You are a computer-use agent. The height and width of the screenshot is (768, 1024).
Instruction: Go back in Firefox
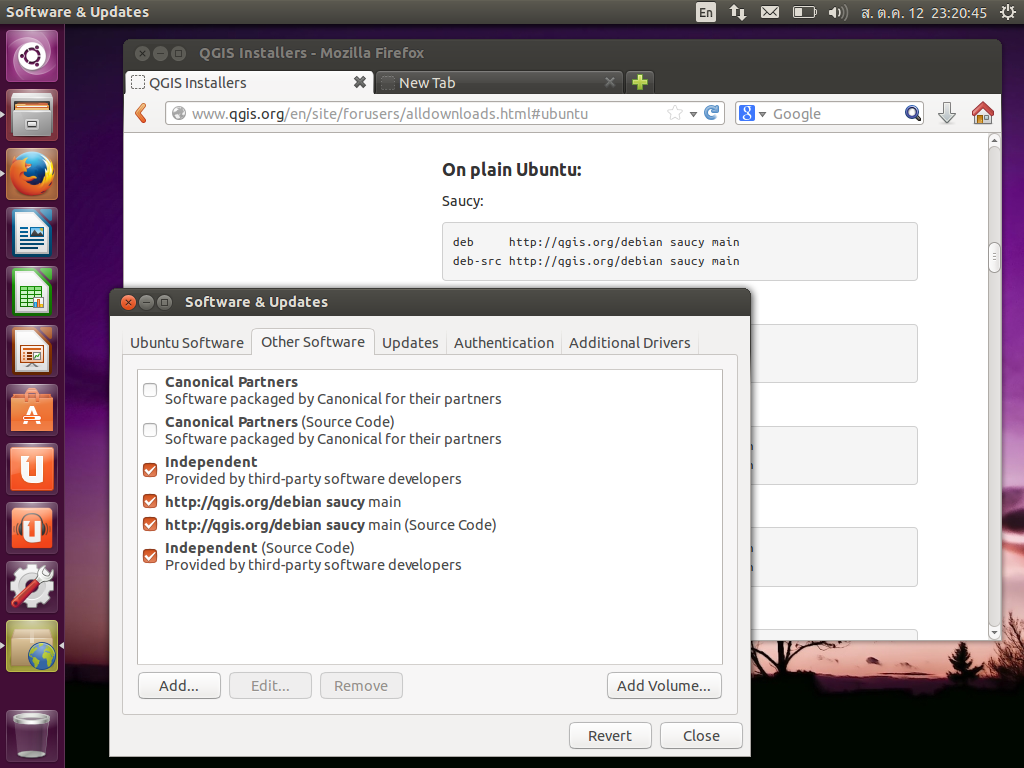coord(141,114)
